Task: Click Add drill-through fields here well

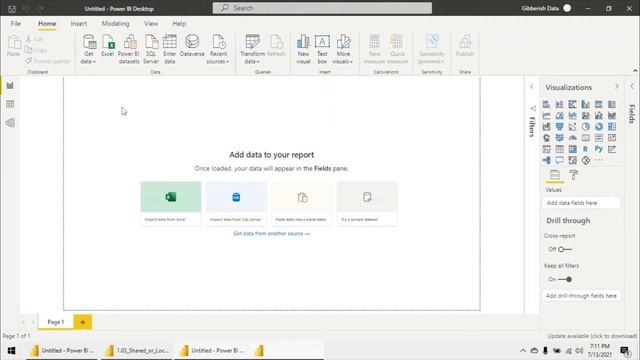Action: [x=581, y=296]
